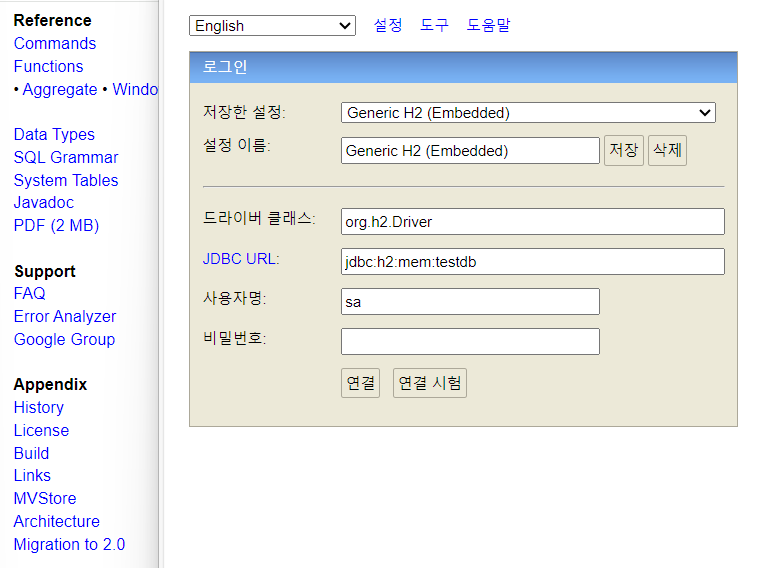Open the SQL Grammar link
Image resolution: width=761 pixels, height=568 pixels.
point(66,157)
